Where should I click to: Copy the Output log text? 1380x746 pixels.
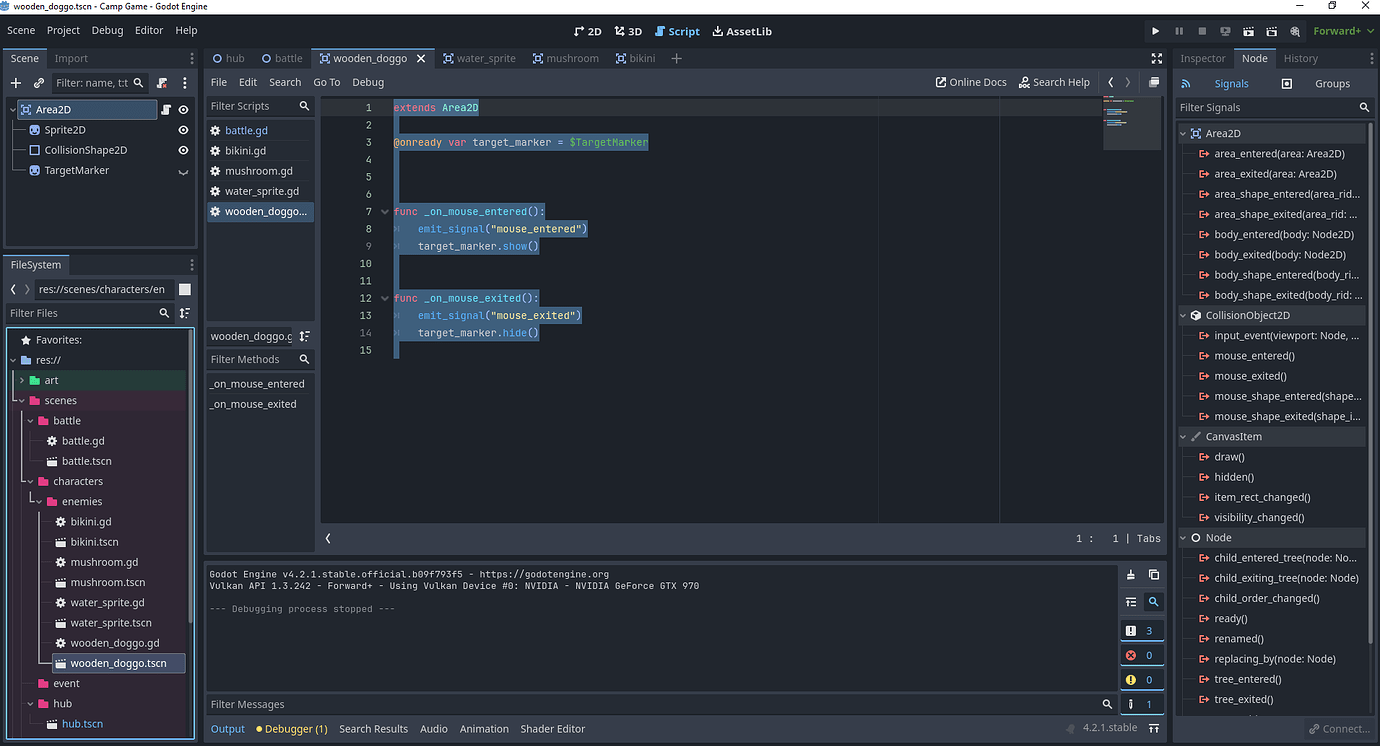[x=1152, y=575]
